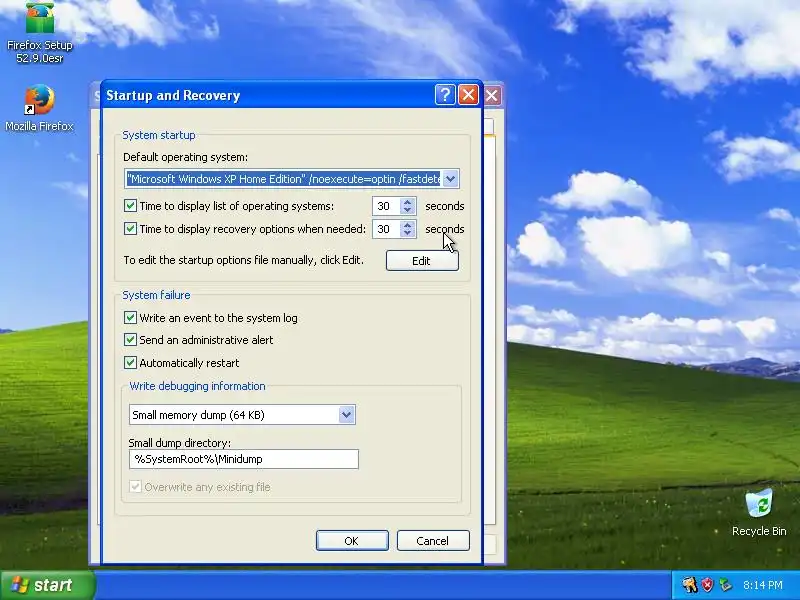This screenshot has height=600, width=800.
Task: Click the Default operating system label
Action: coord(185,157)
